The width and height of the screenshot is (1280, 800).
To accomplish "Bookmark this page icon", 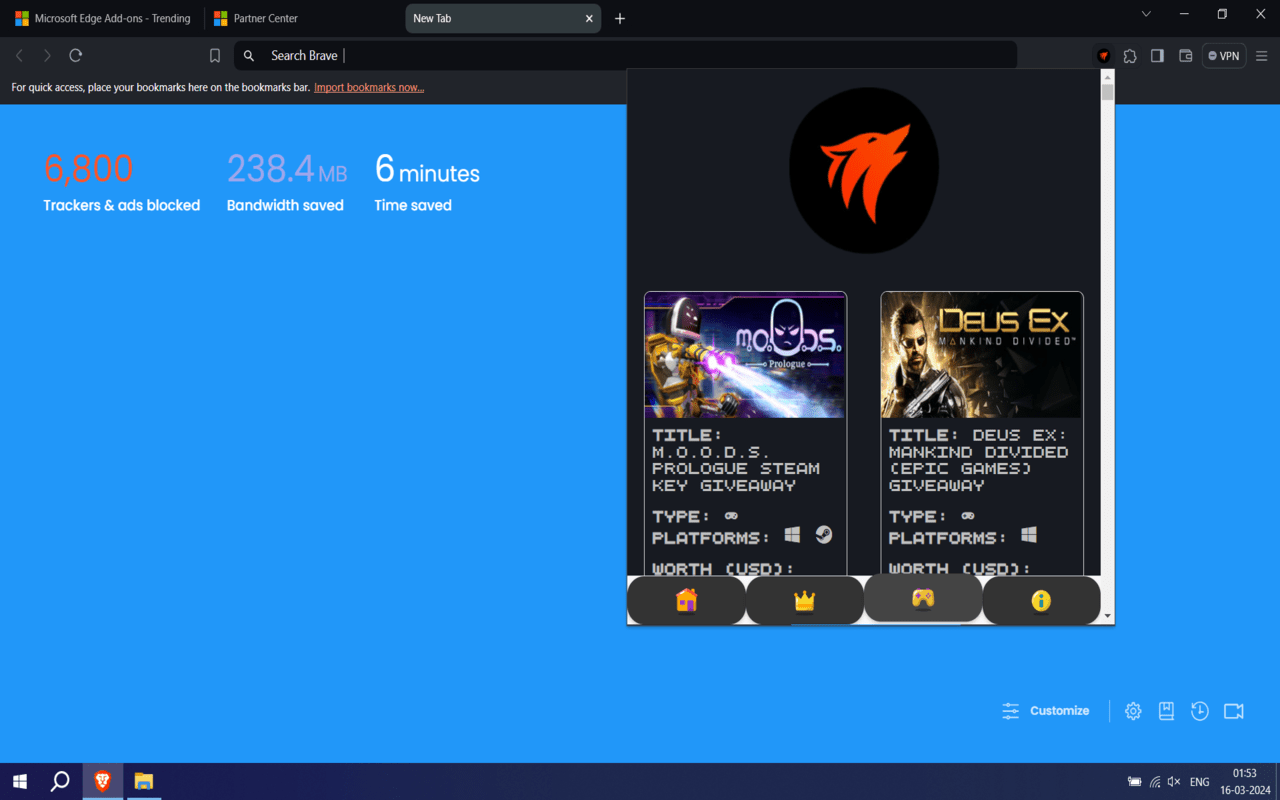I will [x=214, y=56].
